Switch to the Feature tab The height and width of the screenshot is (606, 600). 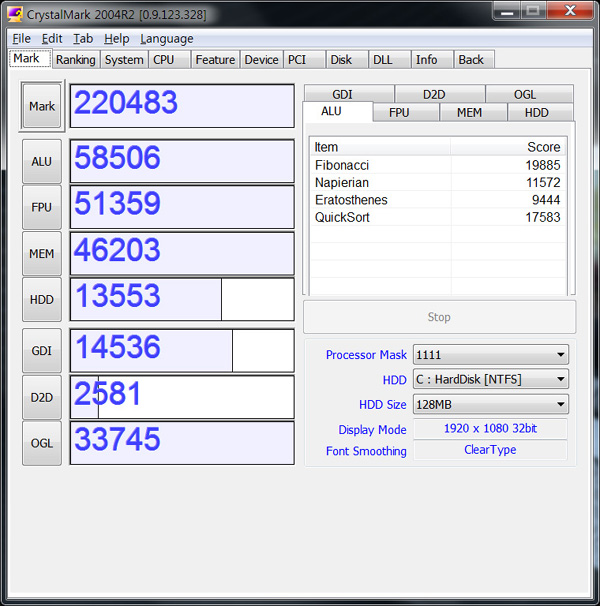(x=215, y=60)
